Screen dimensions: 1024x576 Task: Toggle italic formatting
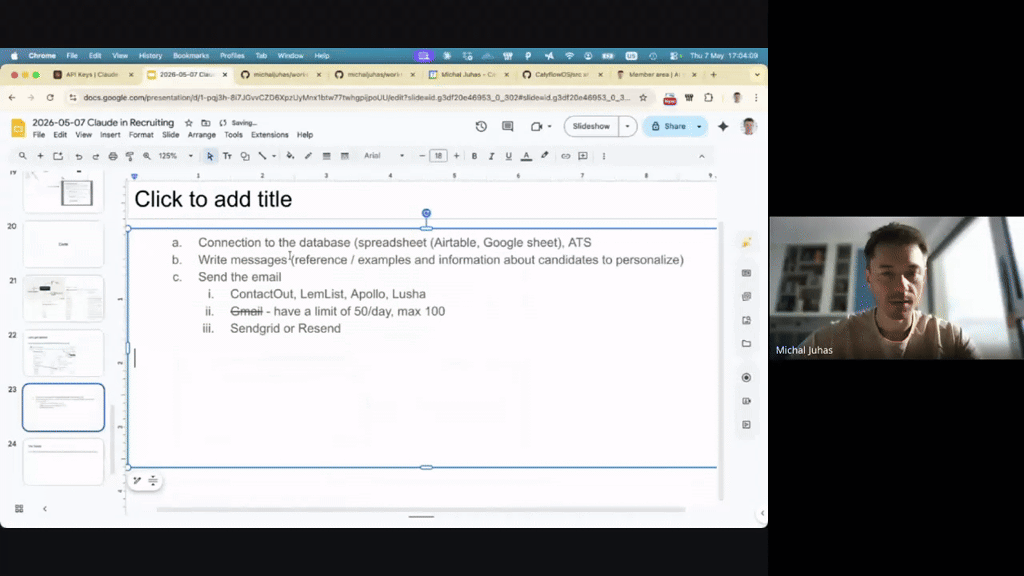pyautogui.click(x=491, y=156)
